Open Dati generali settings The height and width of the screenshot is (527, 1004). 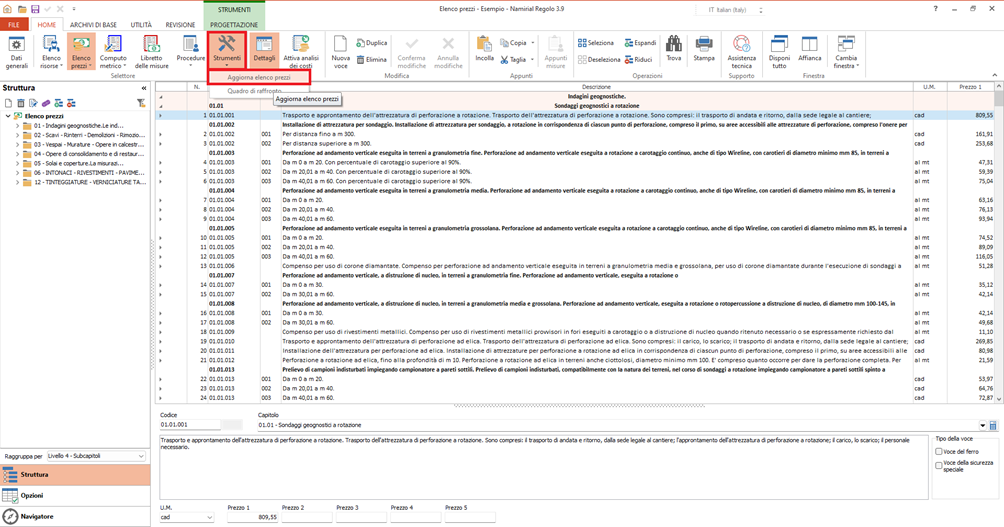pyautogui.click(x=16, y=52)
